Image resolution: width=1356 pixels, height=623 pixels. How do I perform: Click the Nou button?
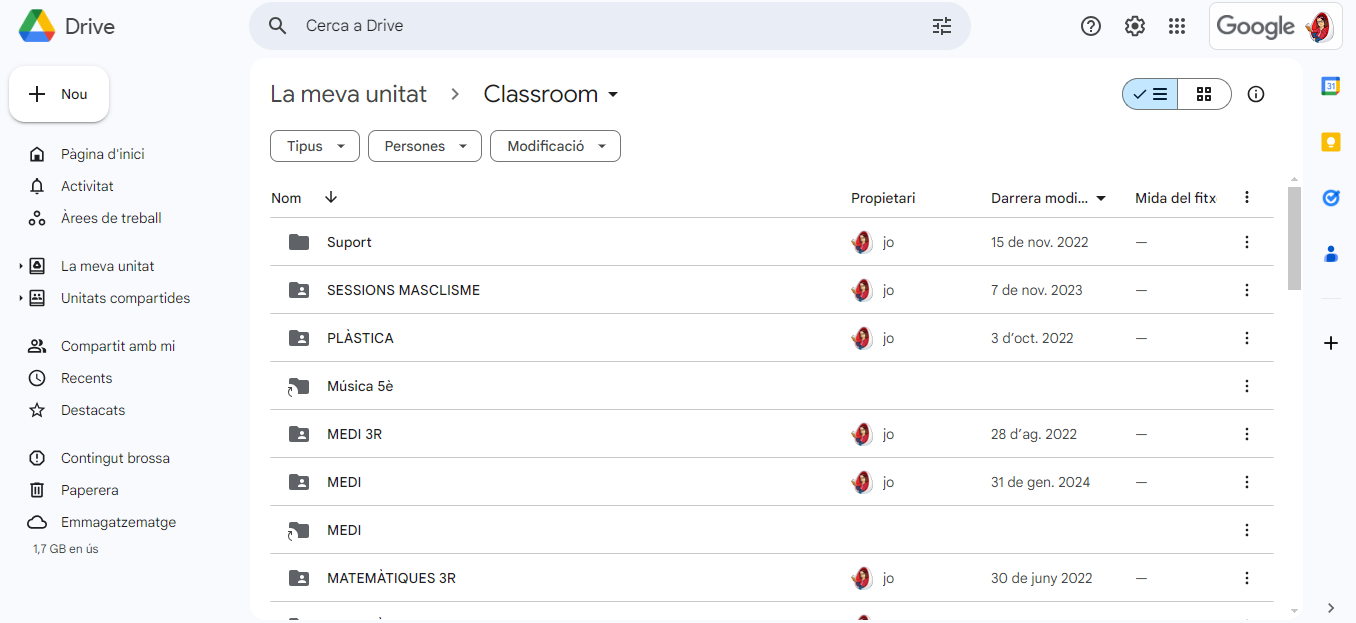[x=59, y=94]
